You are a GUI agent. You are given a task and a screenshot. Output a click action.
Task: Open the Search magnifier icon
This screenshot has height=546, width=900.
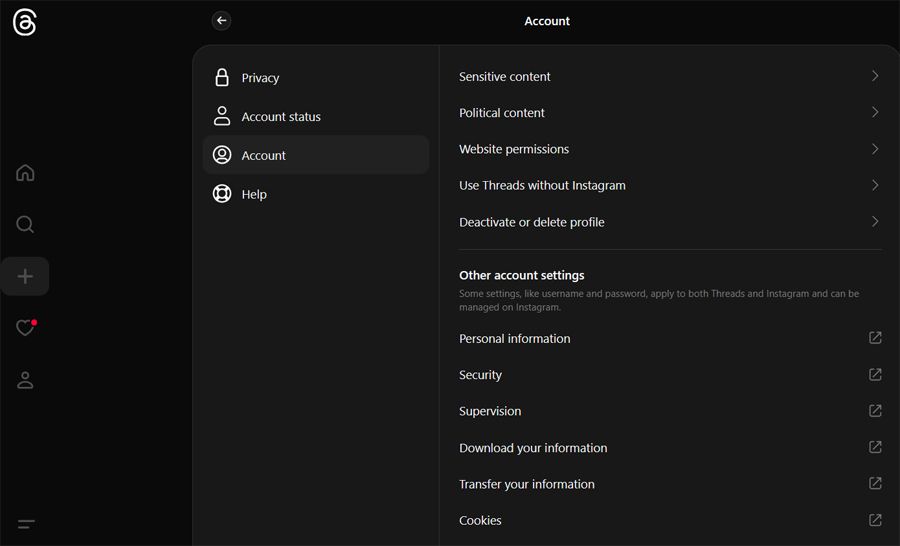click(x=25, y=224)
